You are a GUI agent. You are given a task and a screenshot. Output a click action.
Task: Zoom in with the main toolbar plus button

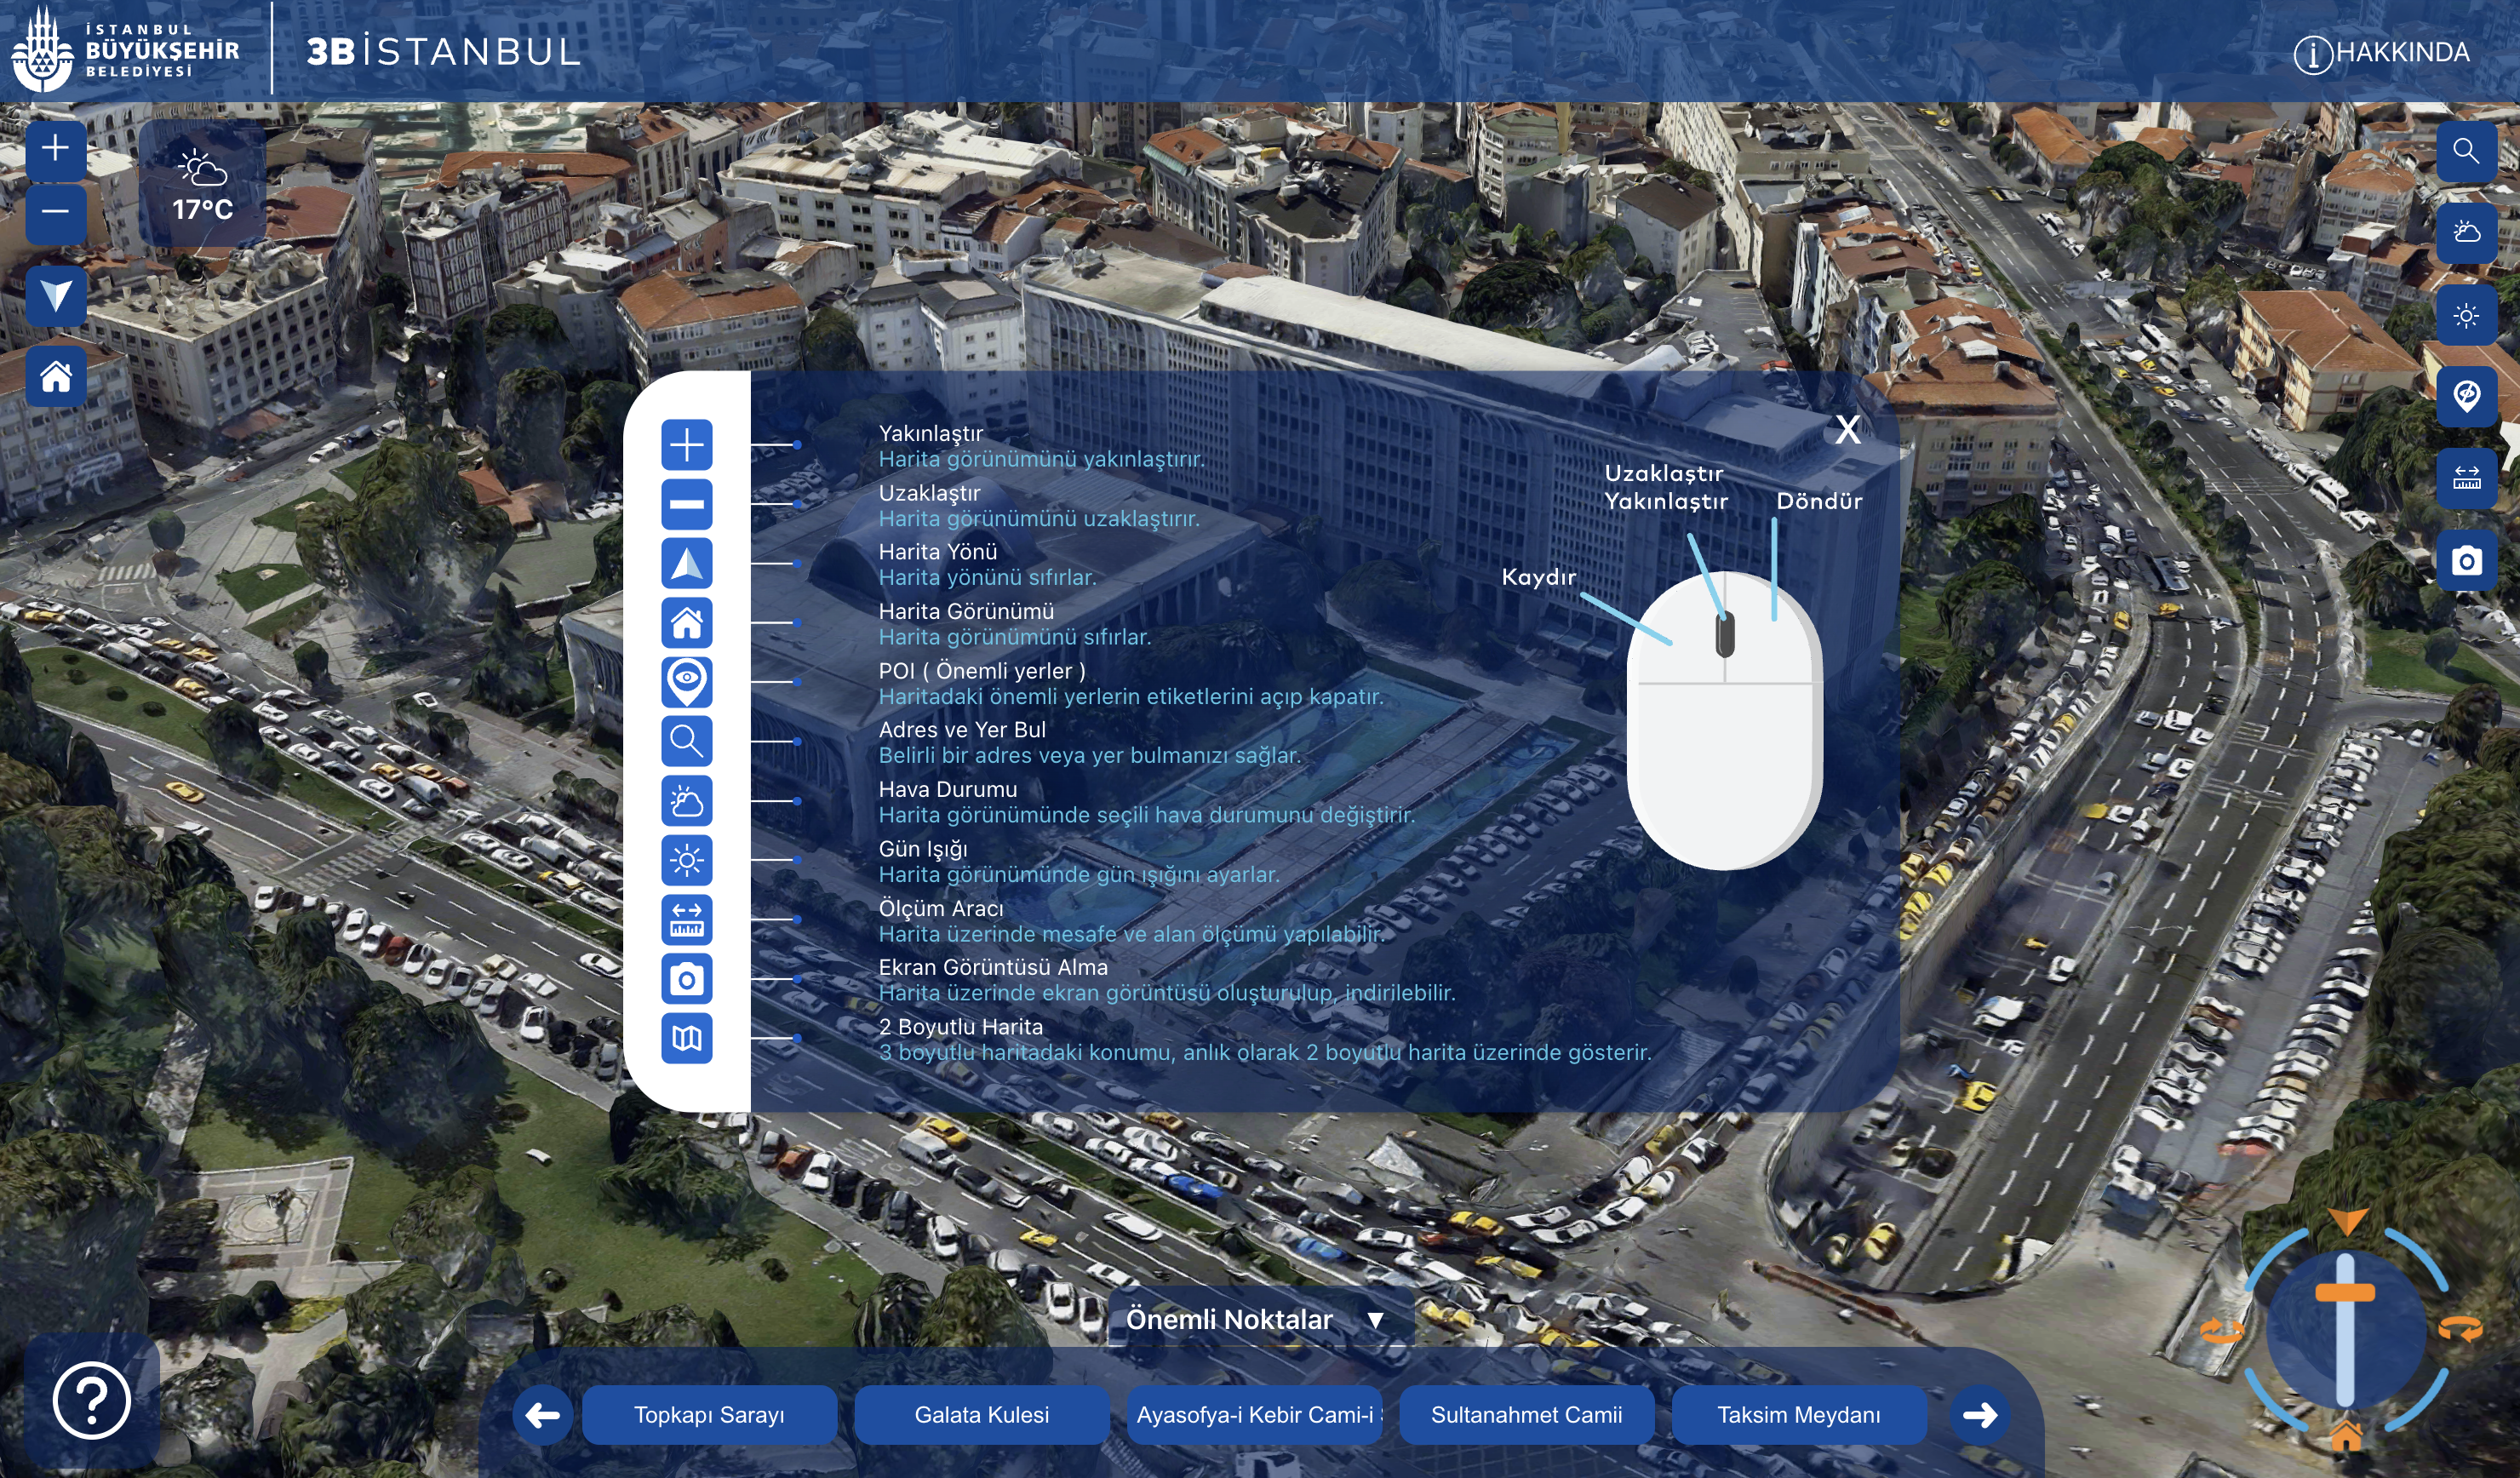pyautogui.click(x=56, y=150)
